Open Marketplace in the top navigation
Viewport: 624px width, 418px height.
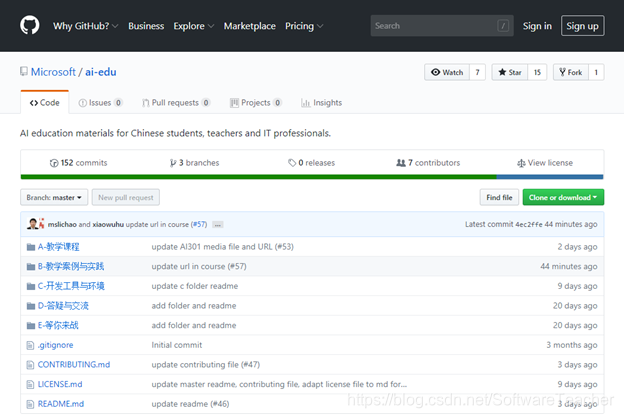tap(250, 26)
